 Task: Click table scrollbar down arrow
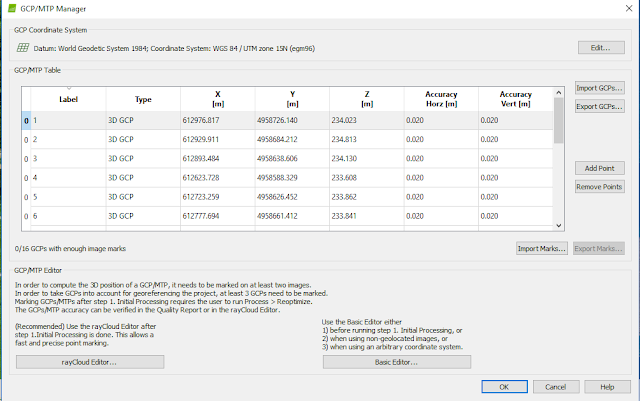[x=559, y=225]
